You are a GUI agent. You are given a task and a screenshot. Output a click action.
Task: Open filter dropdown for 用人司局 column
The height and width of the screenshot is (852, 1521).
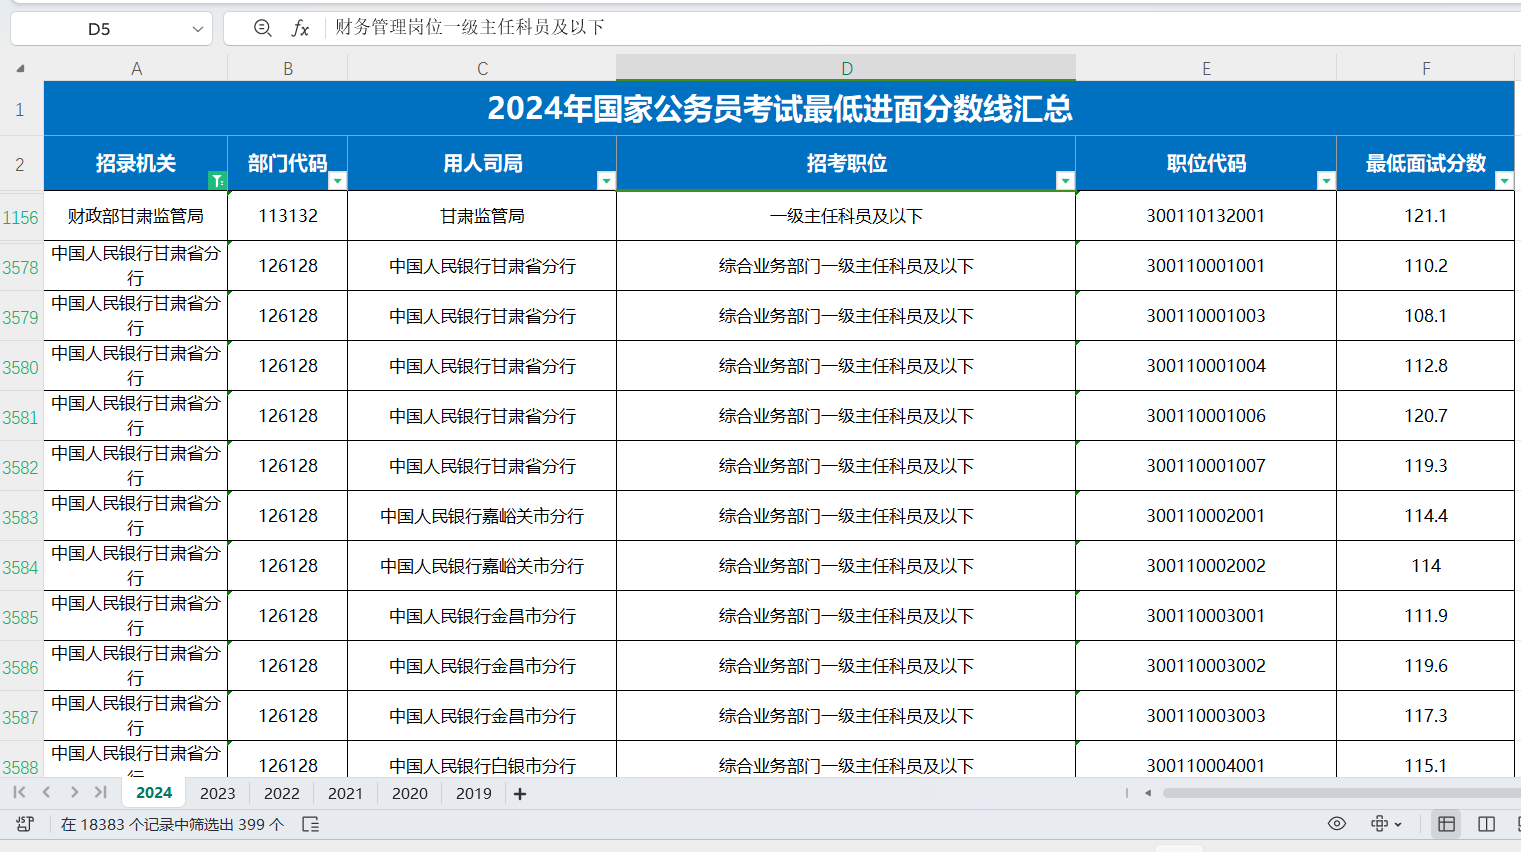(606, 180)
